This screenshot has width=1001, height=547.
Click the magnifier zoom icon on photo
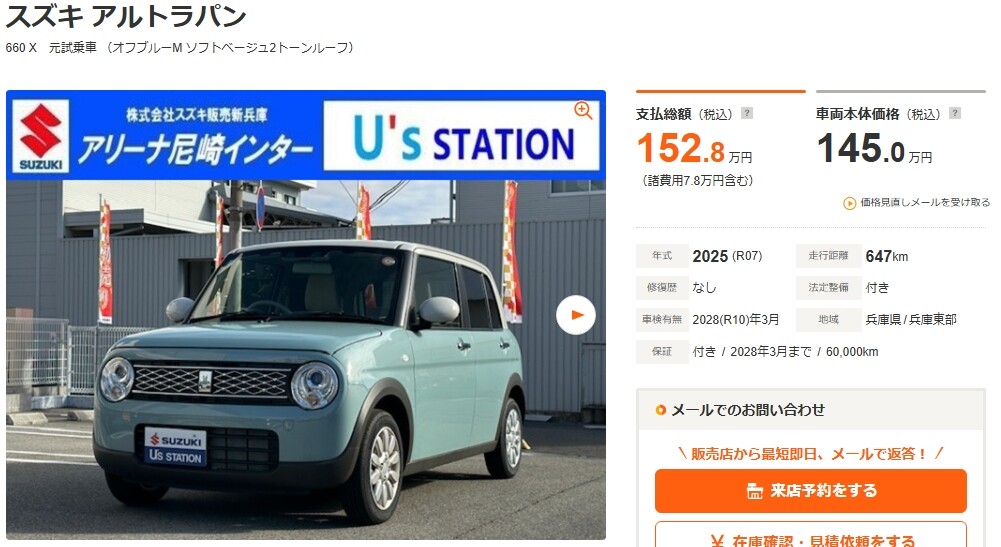pyautogui.click(x=583, y=110)
